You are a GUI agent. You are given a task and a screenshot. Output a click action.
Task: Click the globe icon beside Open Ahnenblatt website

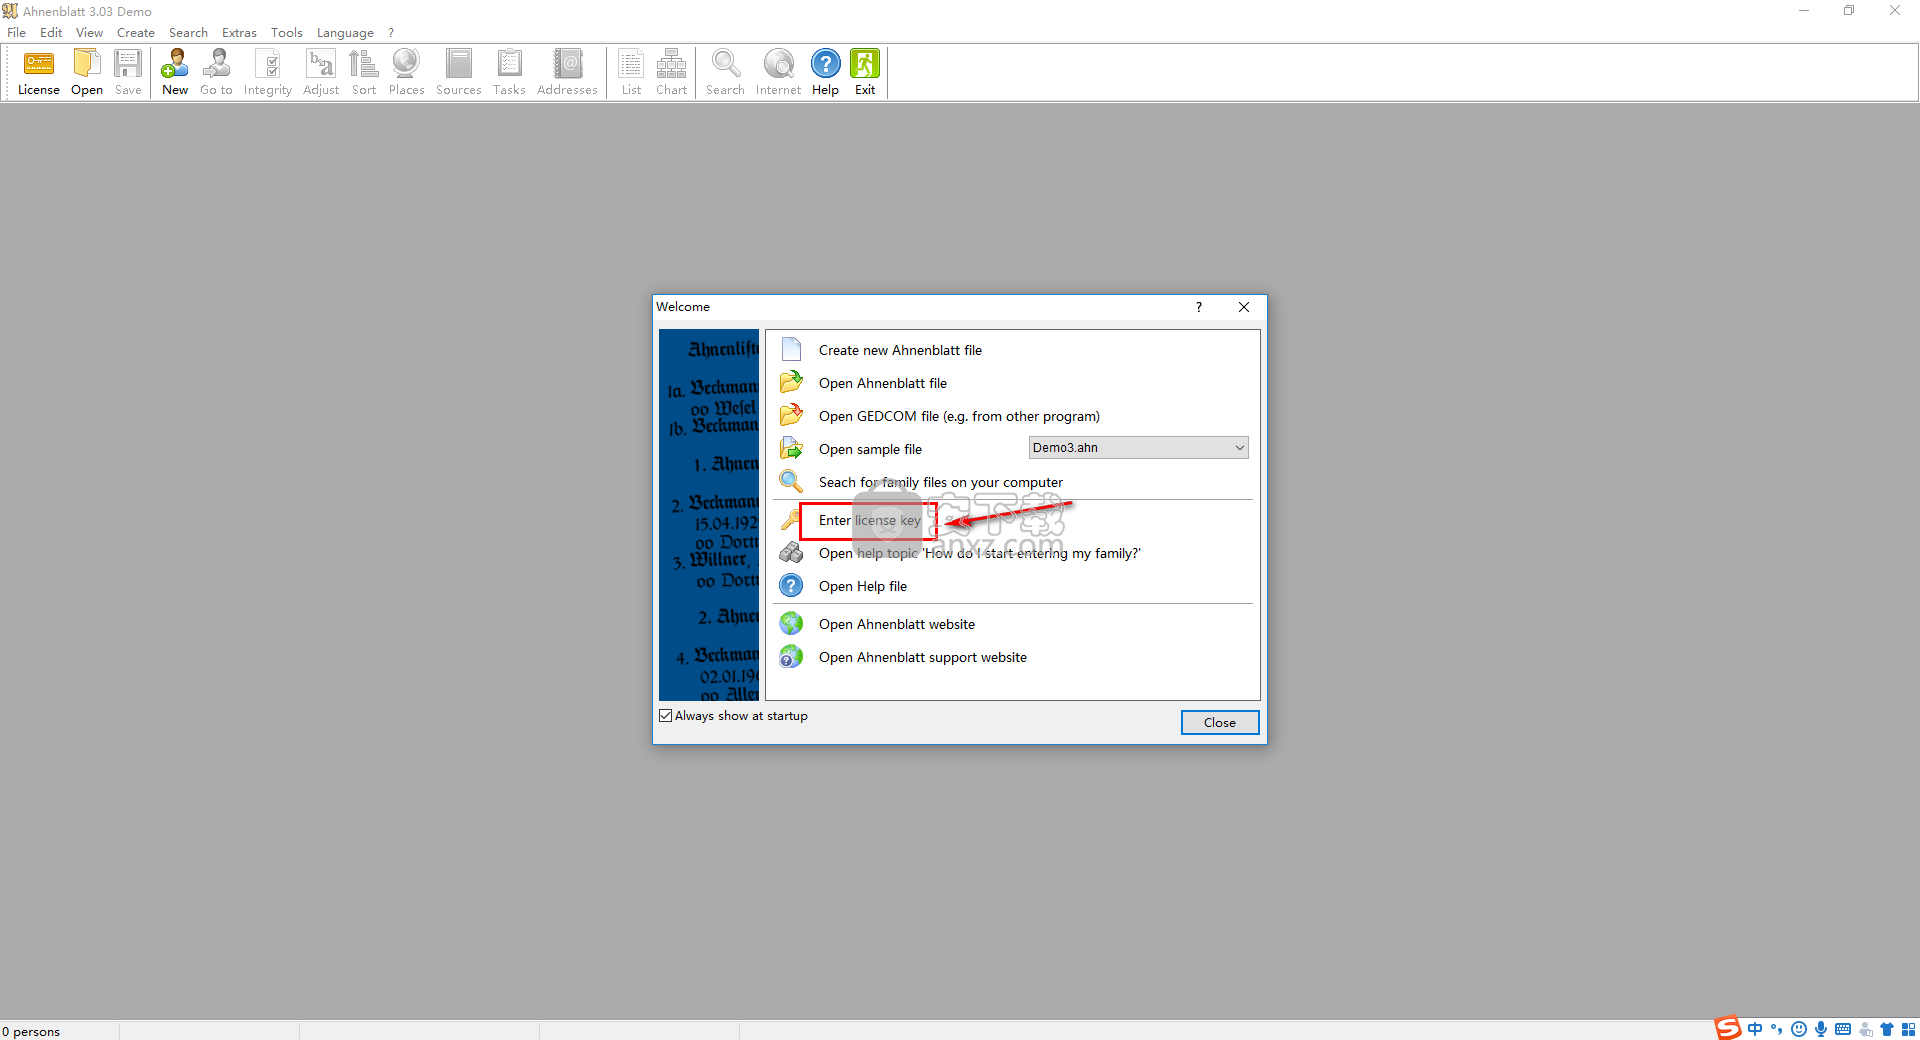(x=791, y=623)
